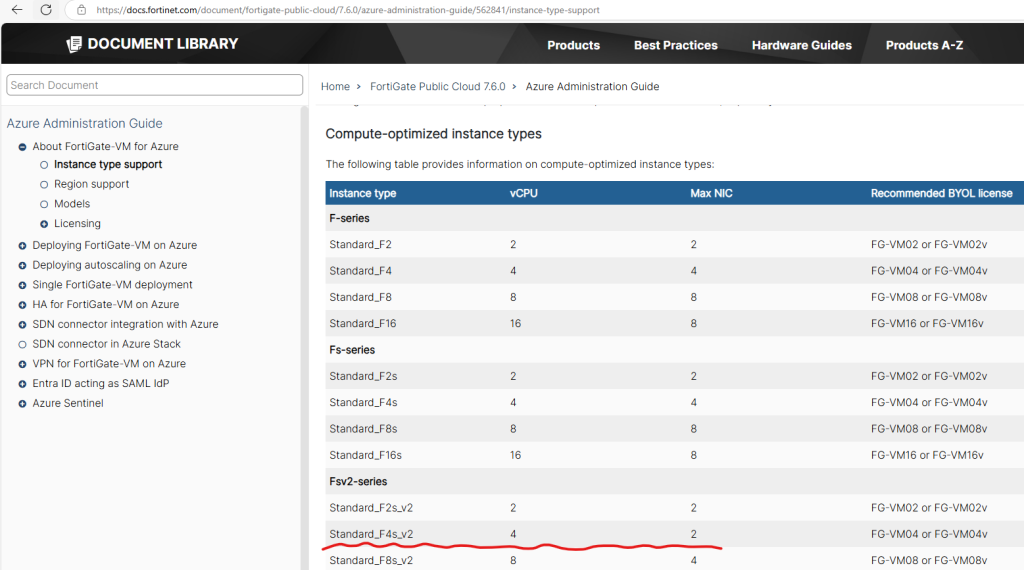Go to Home breadcrumb link
This screenshot has width=1024, height=570.
point(335,87)
